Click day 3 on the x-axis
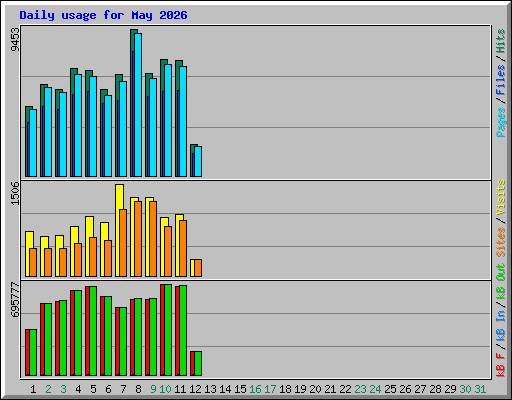This screenshot has width=512, height=400. tap(63, 389)
